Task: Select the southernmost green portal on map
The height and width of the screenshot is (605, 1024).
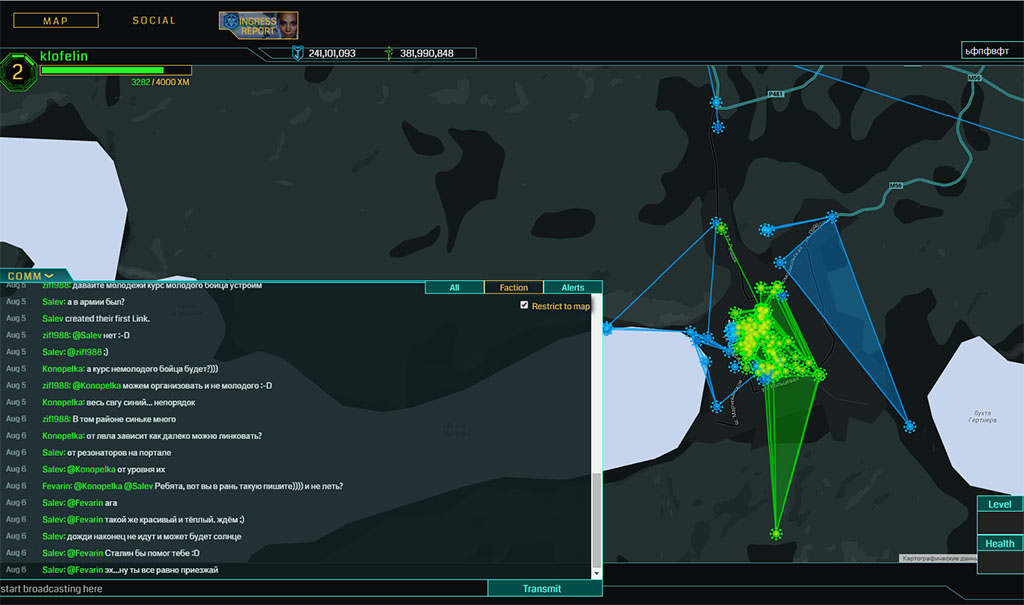Action: (775, 534)
